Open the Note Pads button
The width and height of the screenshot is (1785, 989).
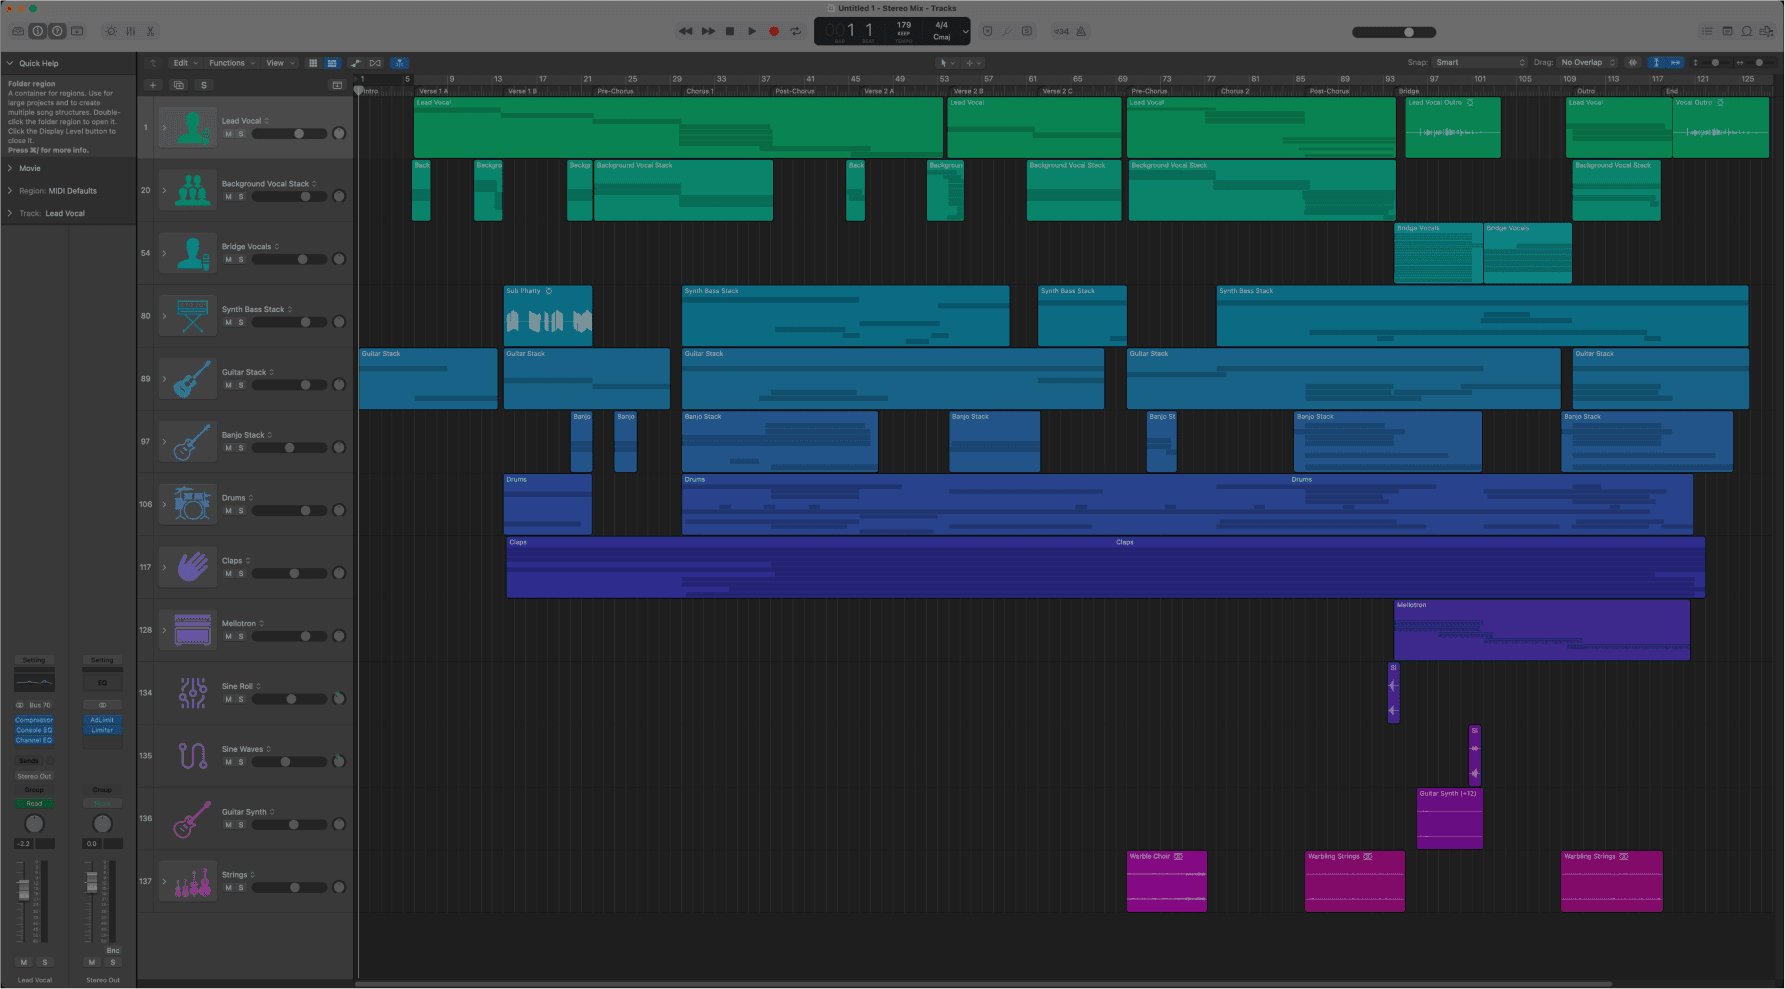click(1727, 31)
